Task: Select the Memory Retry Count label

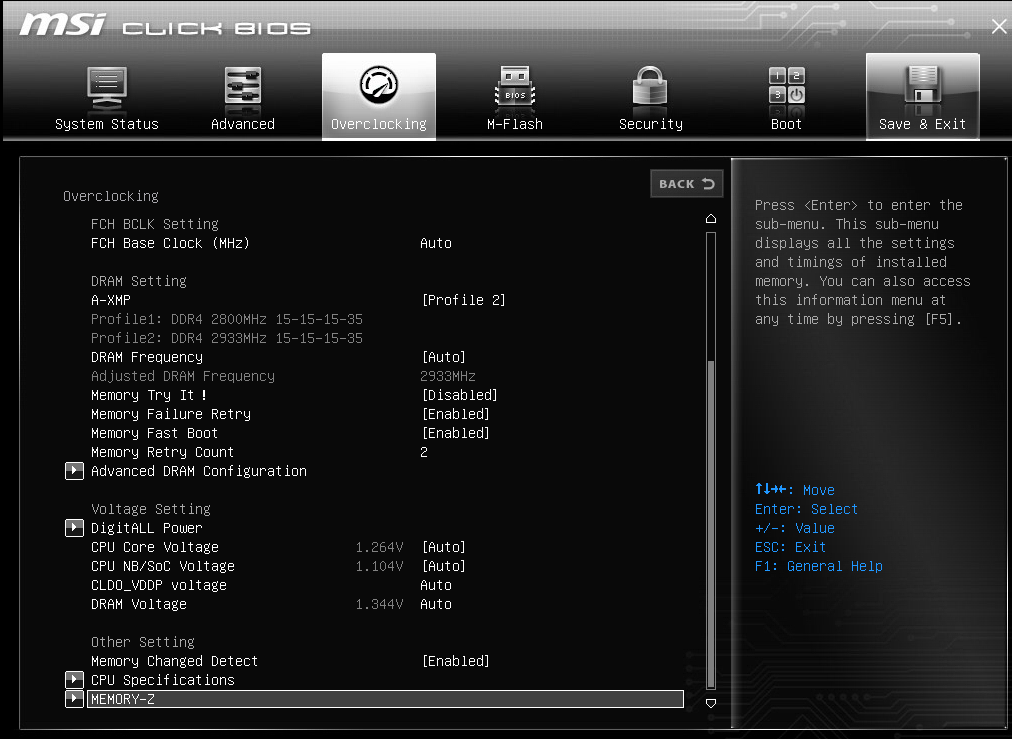Action: 162,452
